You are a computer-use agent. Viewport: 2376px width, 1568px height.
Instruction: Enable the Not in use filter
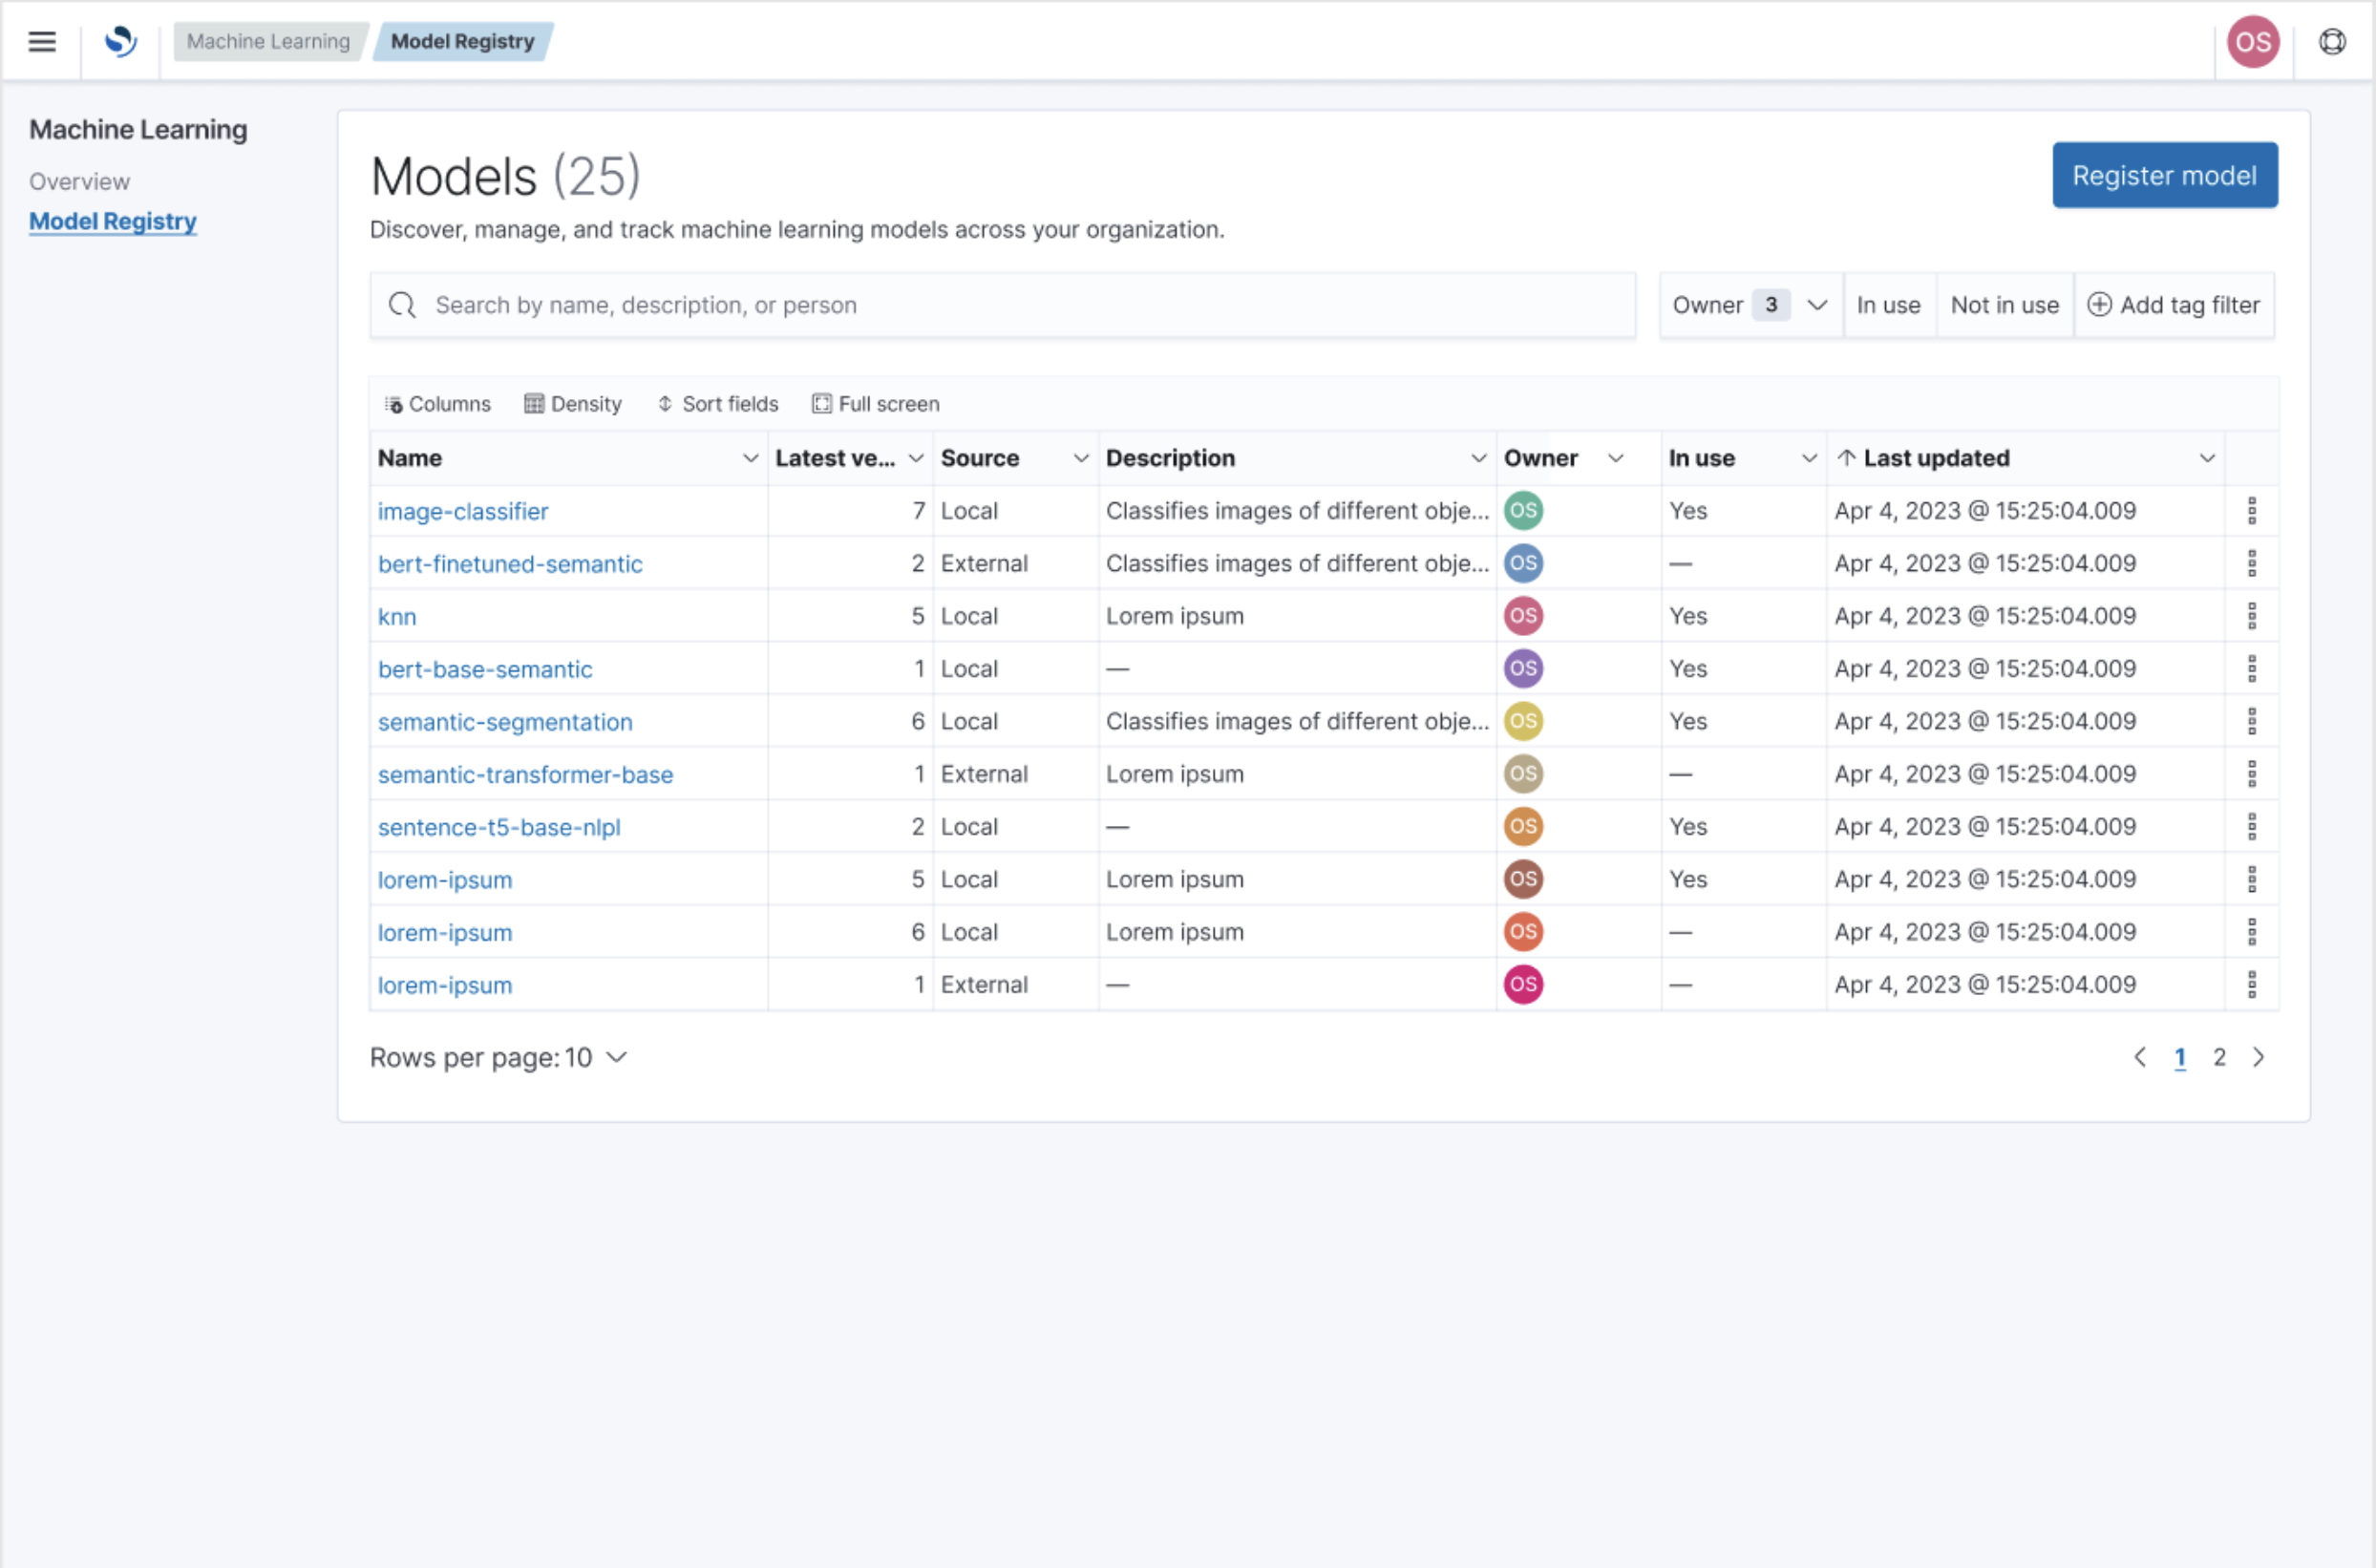click(x=2004, y=305)
